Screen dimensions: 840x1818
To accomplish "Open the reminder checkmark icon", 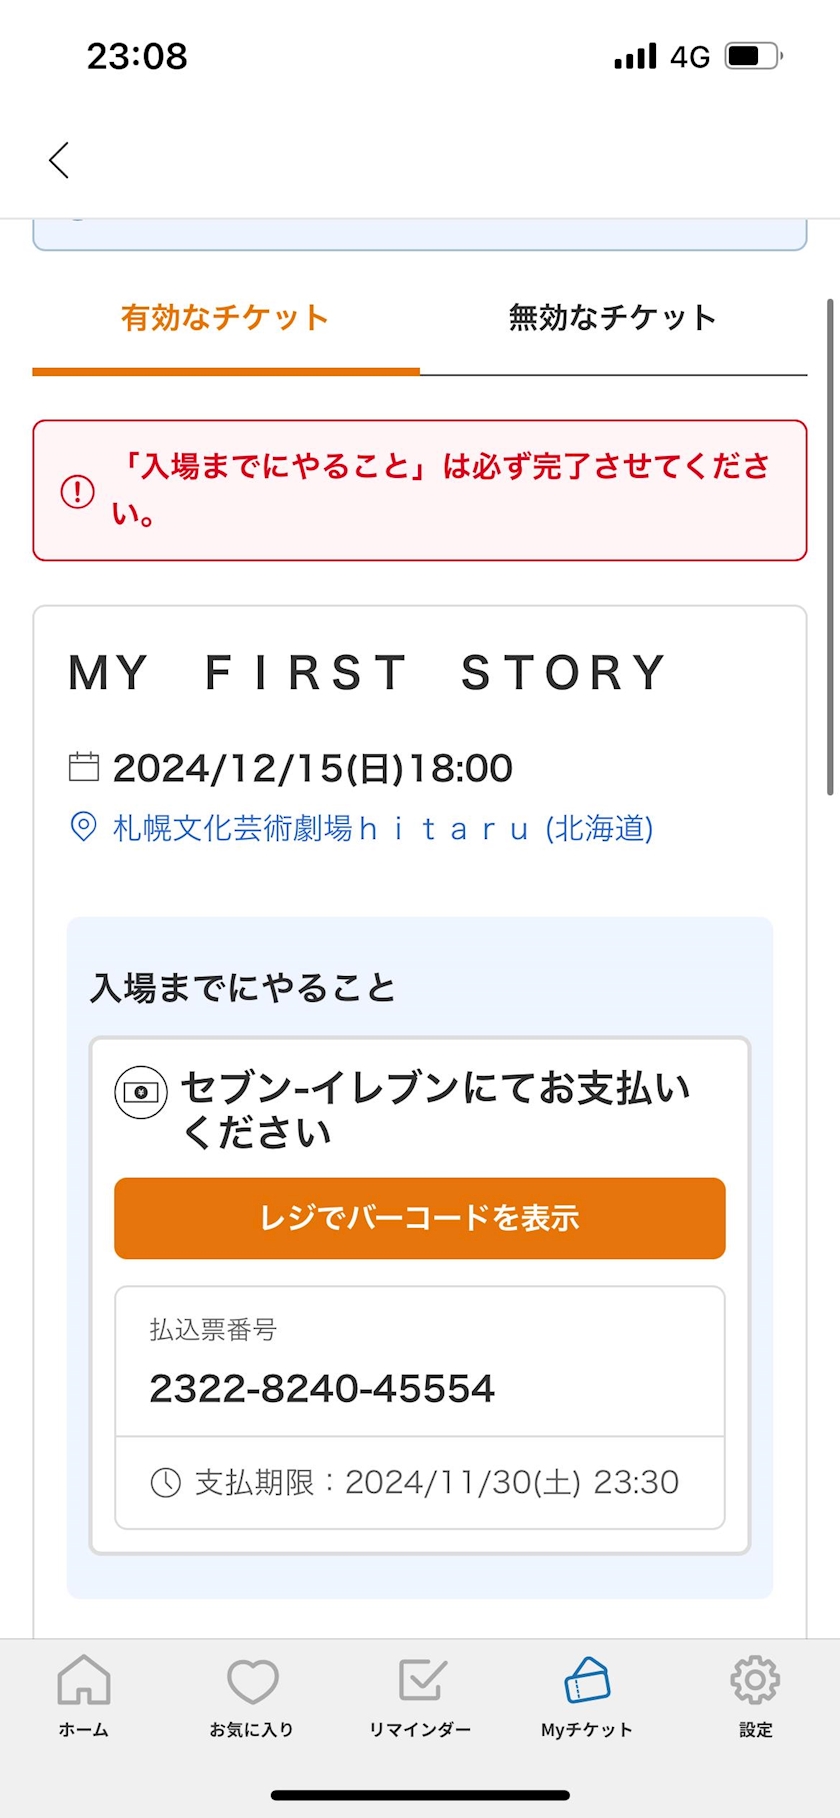I will (x=421, y=1680).
